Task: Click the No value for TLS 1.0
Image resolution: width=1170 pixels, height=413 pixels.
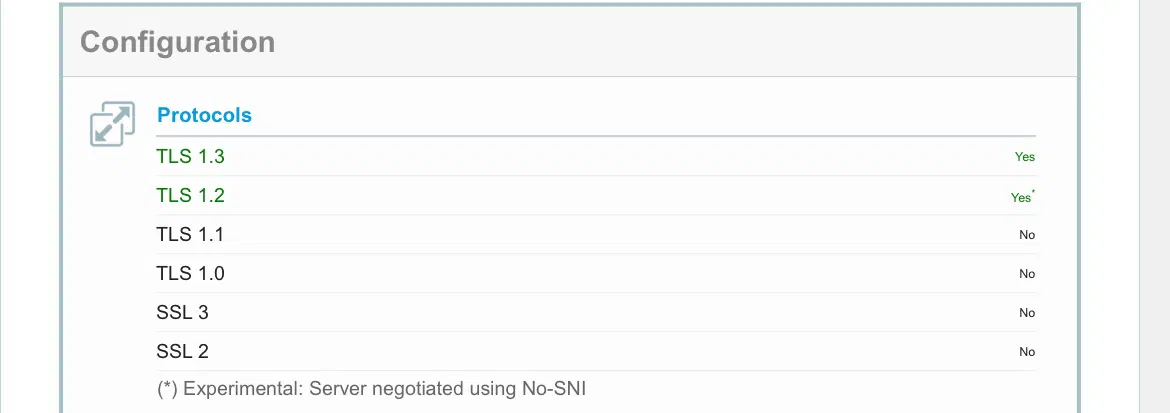Action: tap(1026, 274)
